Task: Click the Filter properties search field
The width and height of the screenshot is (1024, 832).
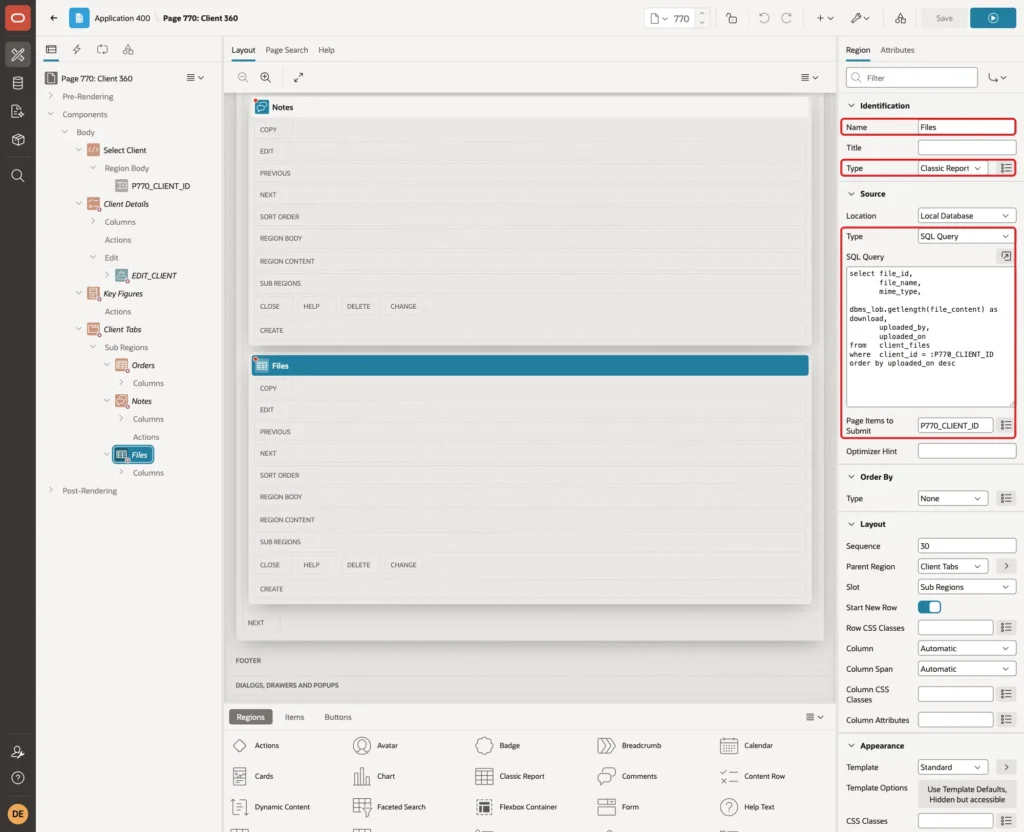Action: click(912, 78)
